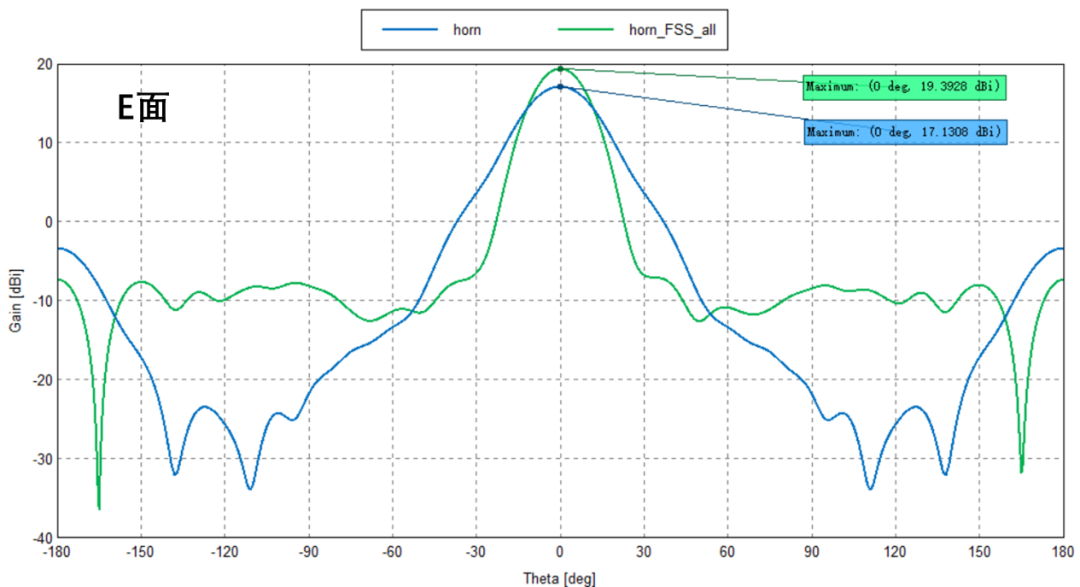Click the x-axis tick label 180
This screenshot has height=587, width=1080.
click(x=1063, y=552)
